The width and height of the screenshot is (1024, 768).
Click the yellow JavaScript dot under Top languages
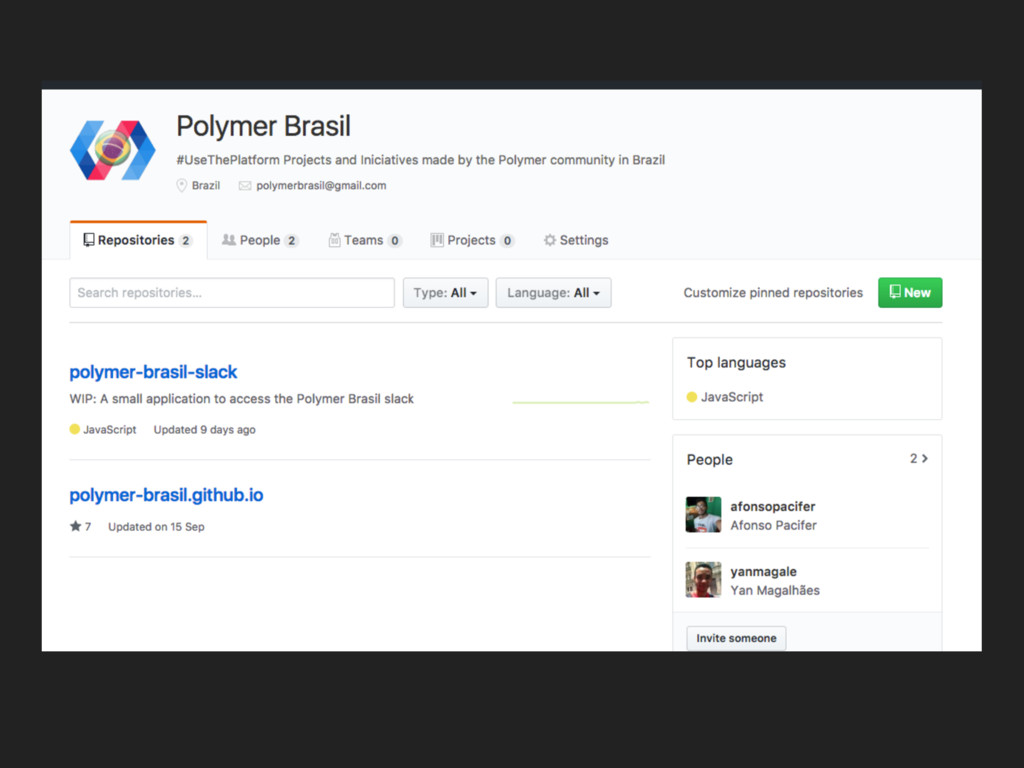tap(692, 397)
